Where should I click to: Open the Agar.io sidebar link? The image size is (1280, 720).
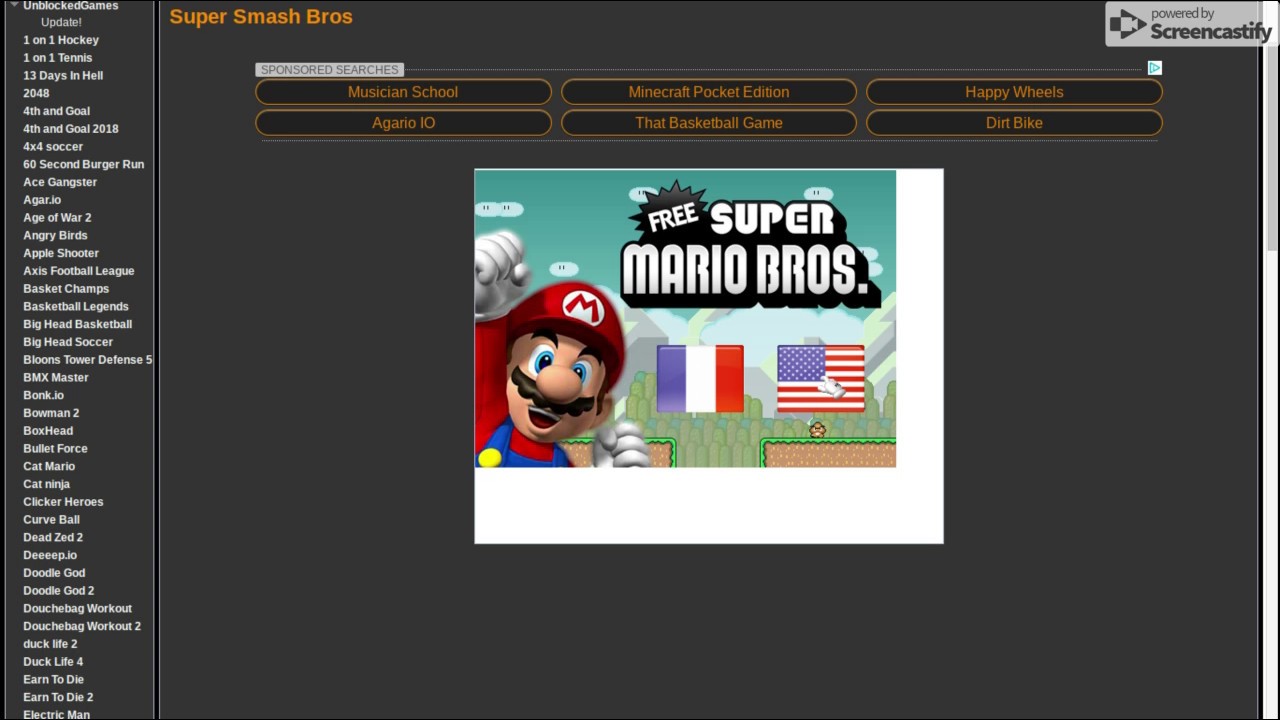(42, 200)
